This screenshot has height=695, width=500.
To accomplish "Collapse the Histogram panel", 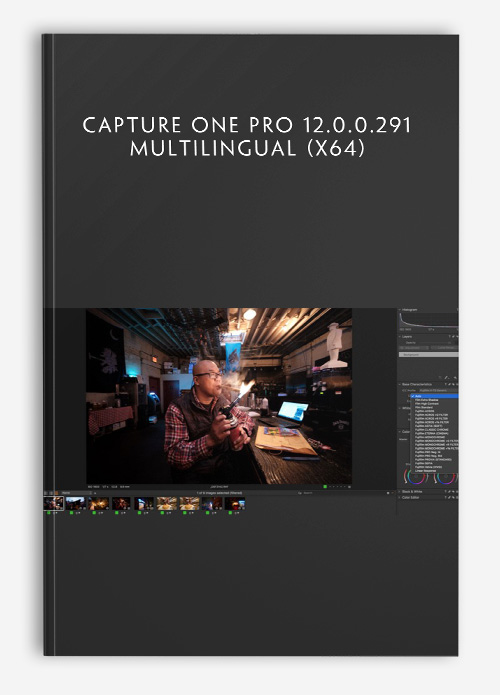I will 399,309.
